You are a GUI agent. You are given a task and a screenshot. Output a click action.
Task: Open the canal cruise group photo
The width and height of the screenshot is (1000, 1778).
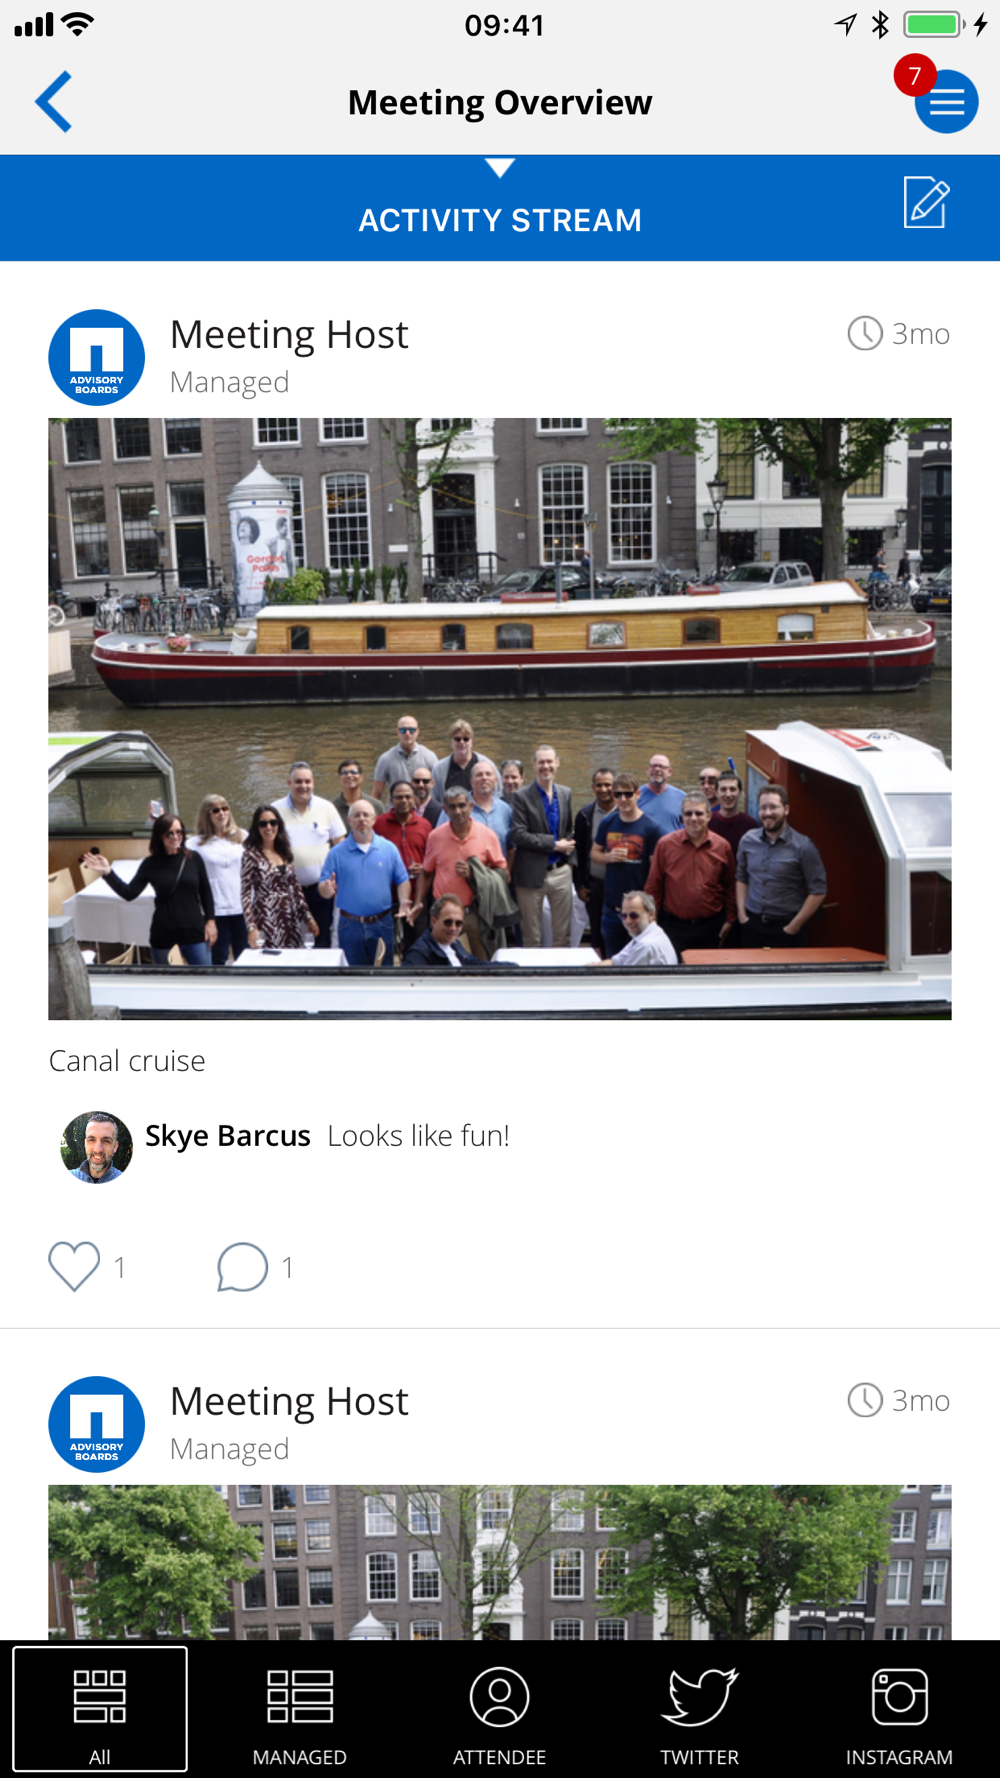tap(500, 719)
